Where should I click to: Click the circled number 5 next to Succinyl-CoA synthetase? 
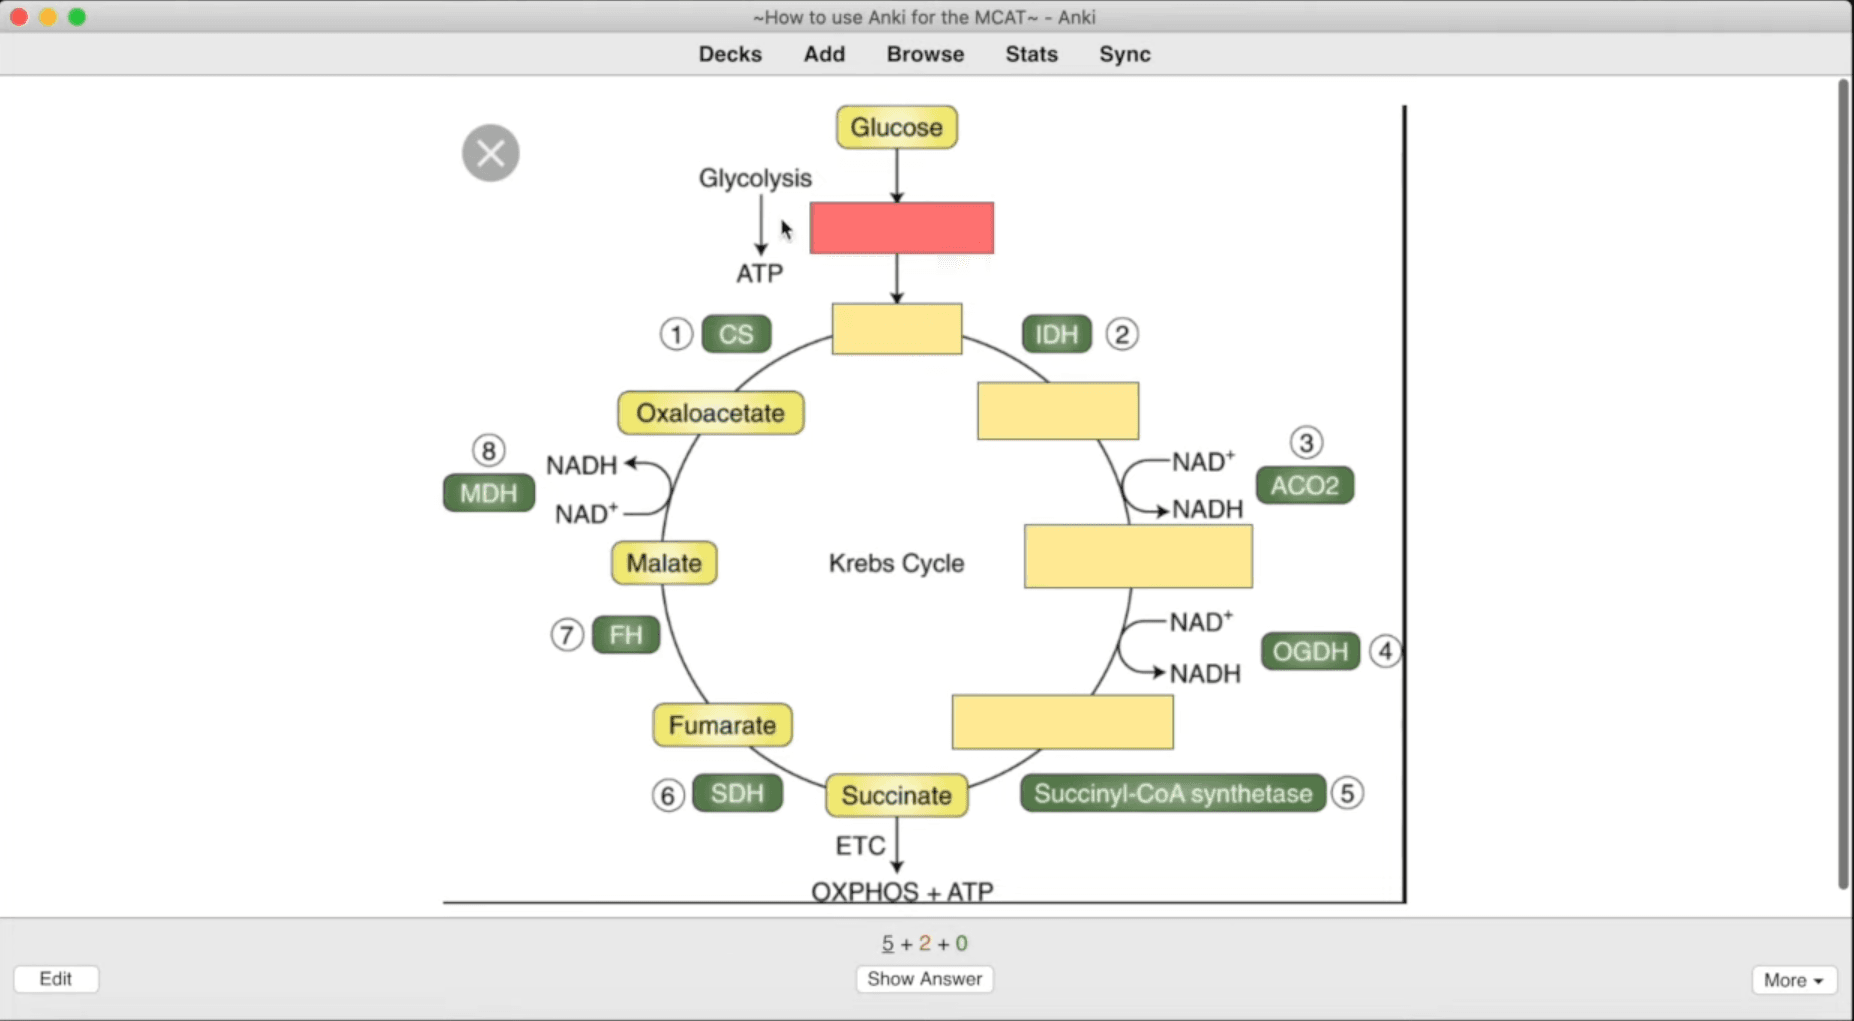(x=1347, y=793)
